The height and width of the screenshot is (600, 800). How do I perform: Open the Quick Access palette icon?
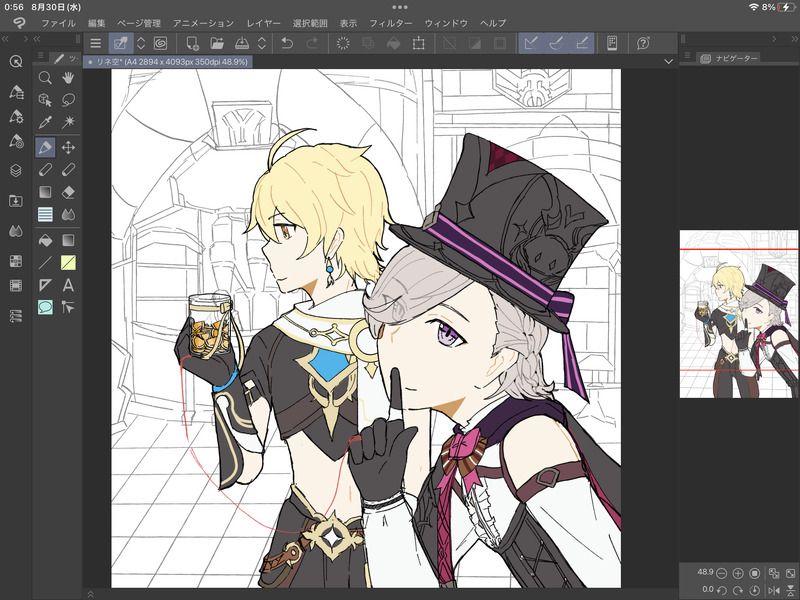click(16, 62)
